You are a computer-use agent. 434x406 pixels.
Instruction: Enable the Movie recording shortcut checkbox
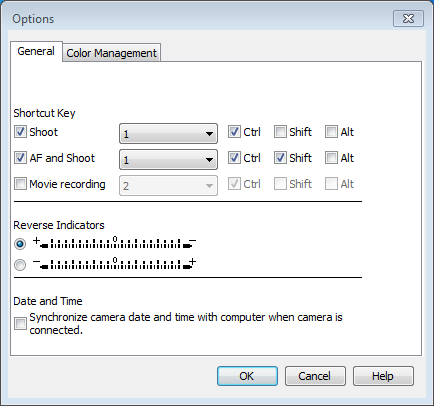20,184
